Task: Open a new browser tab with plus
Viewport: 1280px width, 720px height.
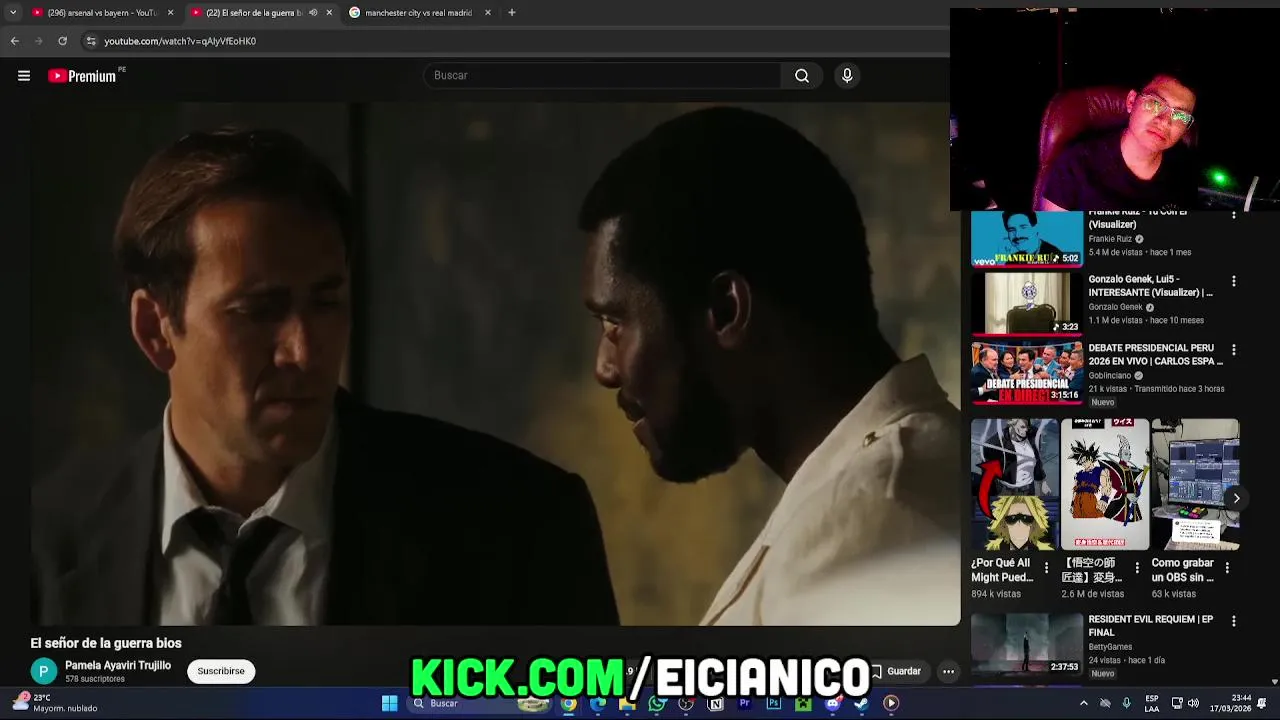Action: pyautogui.click(x=511, y=13)
